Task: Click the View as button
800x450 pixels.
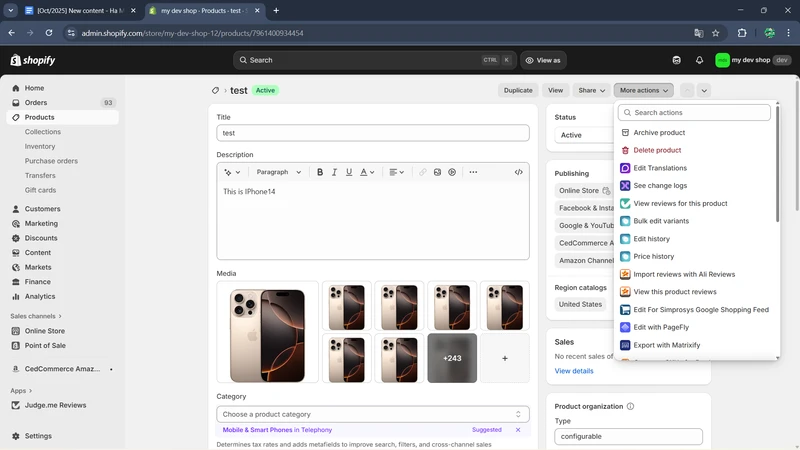Action: (x=543, y=60)
